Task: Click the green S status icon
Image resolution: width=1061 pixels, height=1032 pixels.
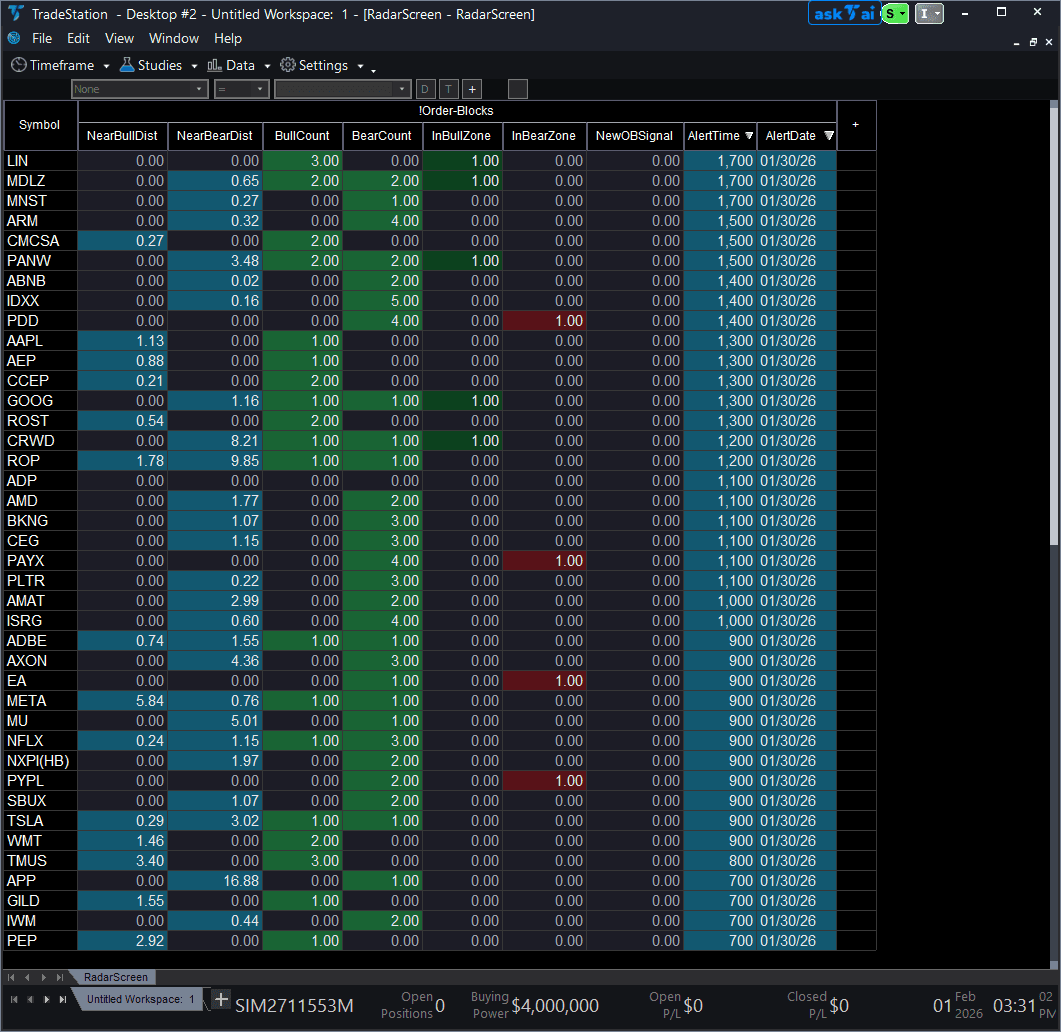Action: coord(894,13)
